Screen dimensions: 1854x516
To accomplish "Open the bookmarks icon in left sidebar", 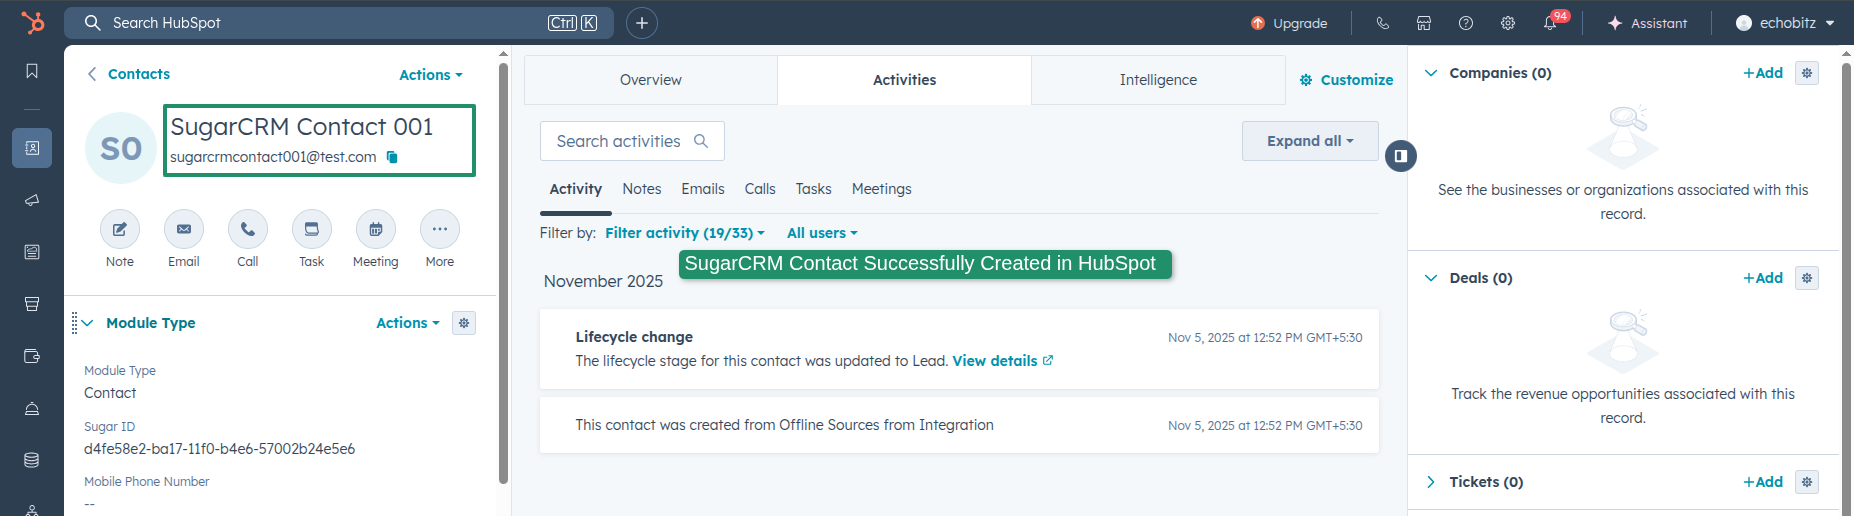I will [32, 71].
